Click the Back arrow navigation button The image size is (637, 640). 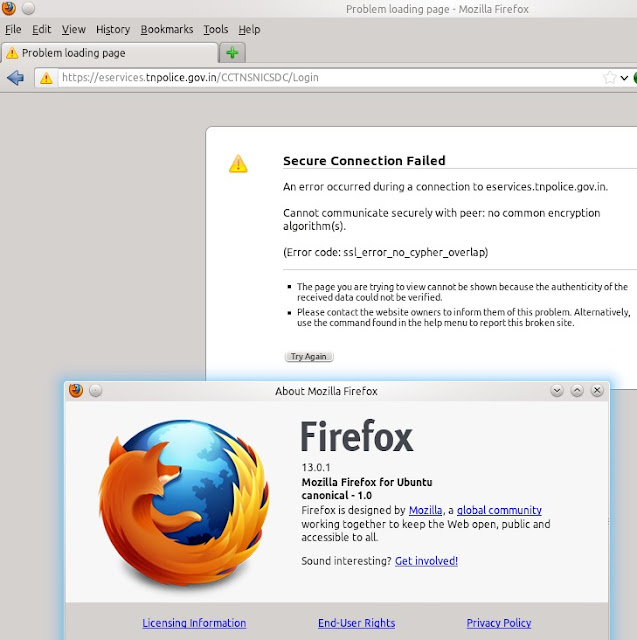tap(16, 77)
